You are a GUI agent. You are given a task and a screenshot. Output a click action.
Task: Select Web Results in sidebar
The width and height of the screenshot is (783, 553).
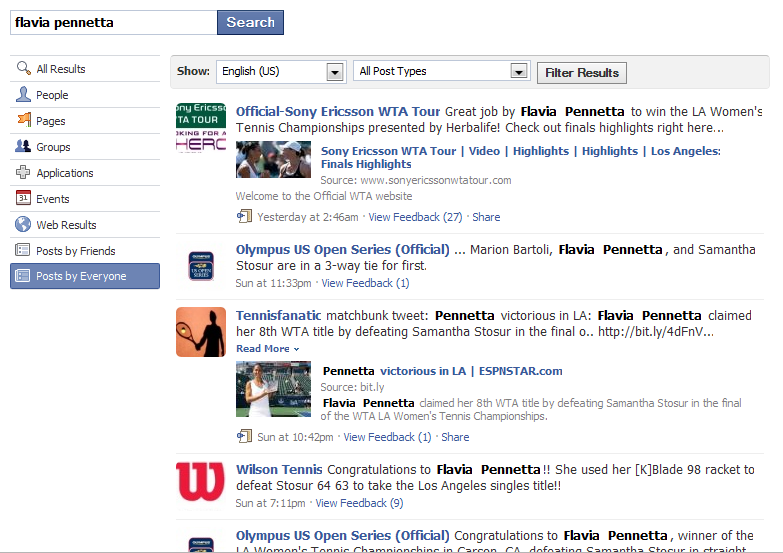(x=85, y=224)
